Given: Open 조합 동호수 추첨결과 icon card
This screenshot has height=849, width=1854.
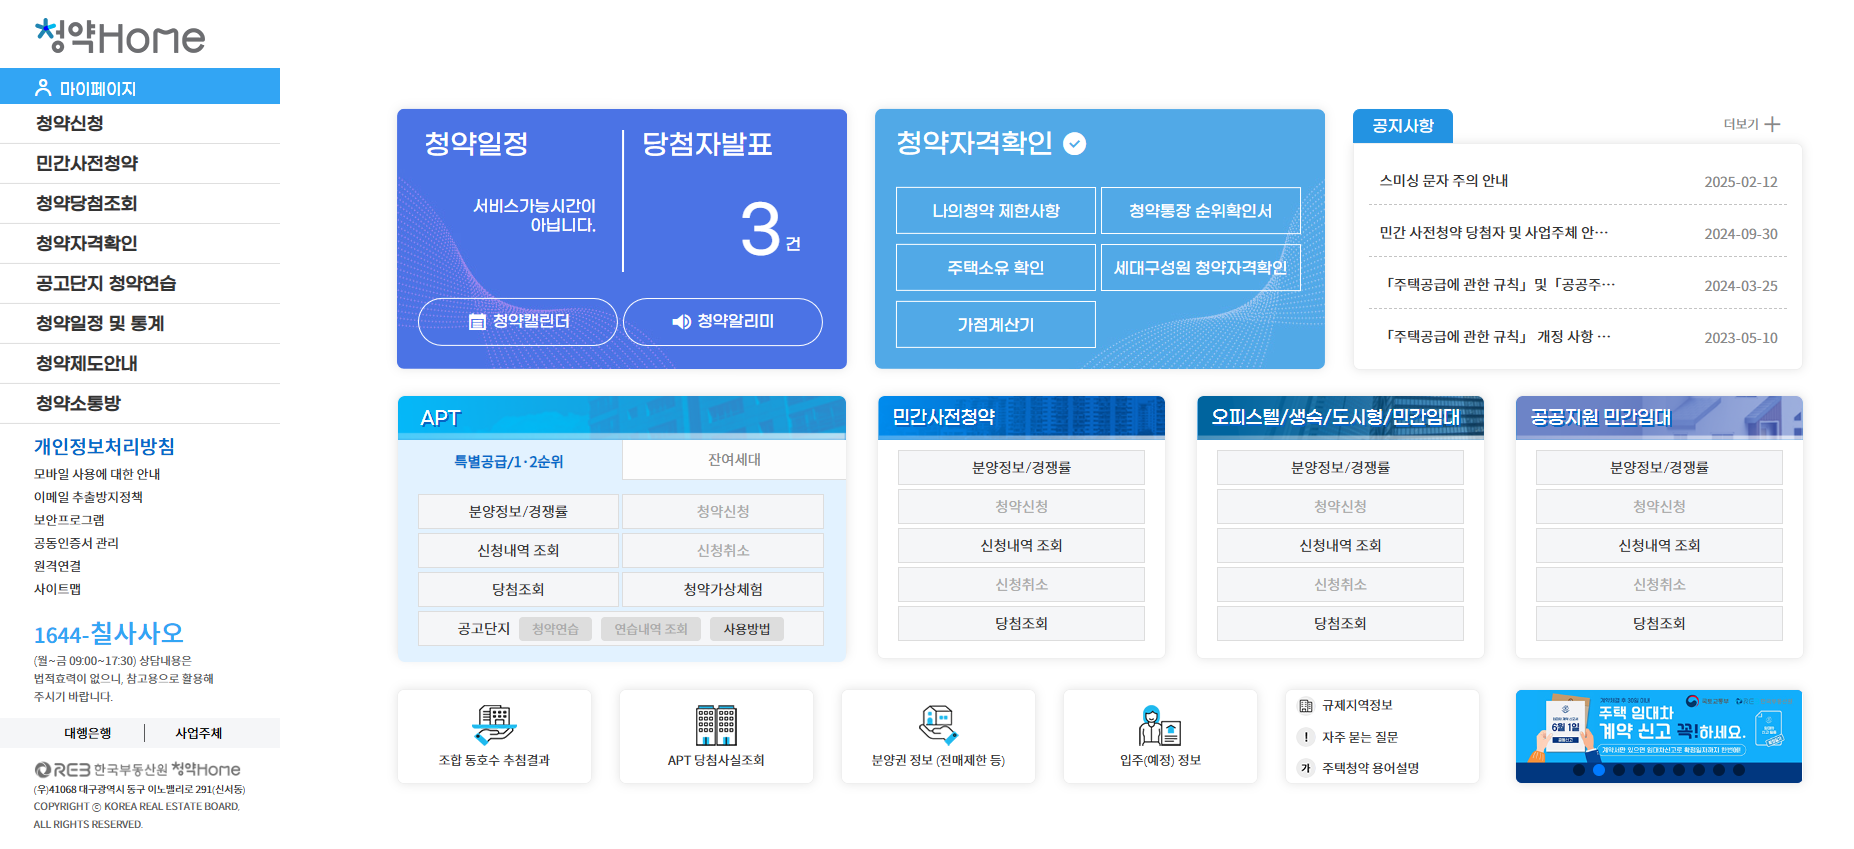Looking at the screenshot, I should pos(494,736).
